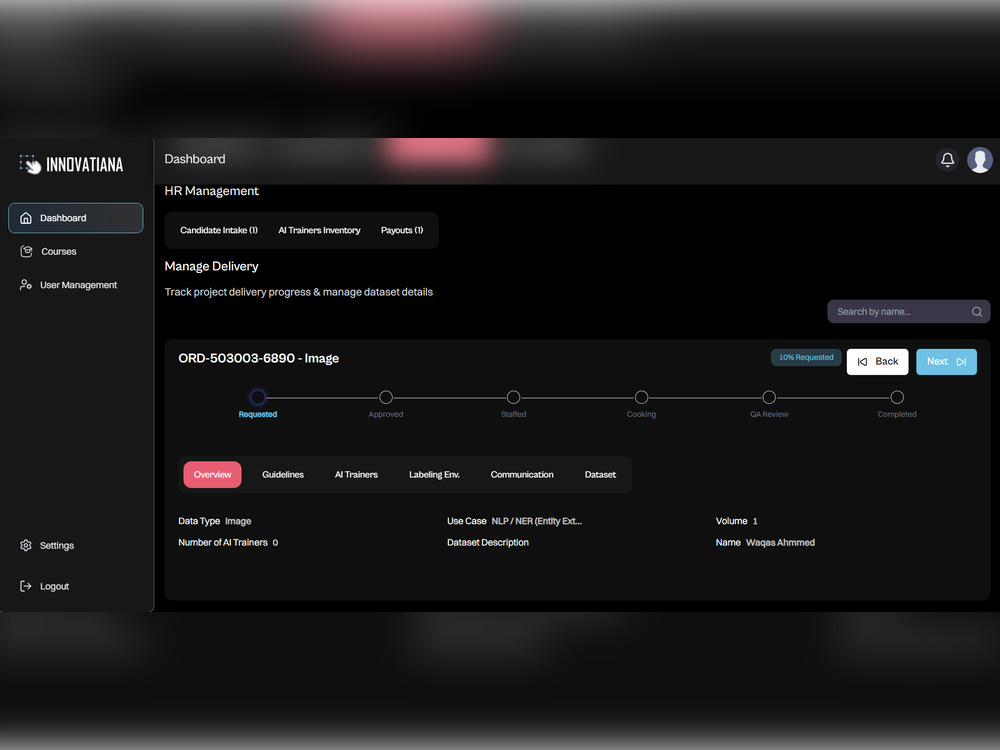Click the Manage Delivery heading
The height and width of the screenshot is (750, 1000).
pyautogui.click(x=211, y=267)
